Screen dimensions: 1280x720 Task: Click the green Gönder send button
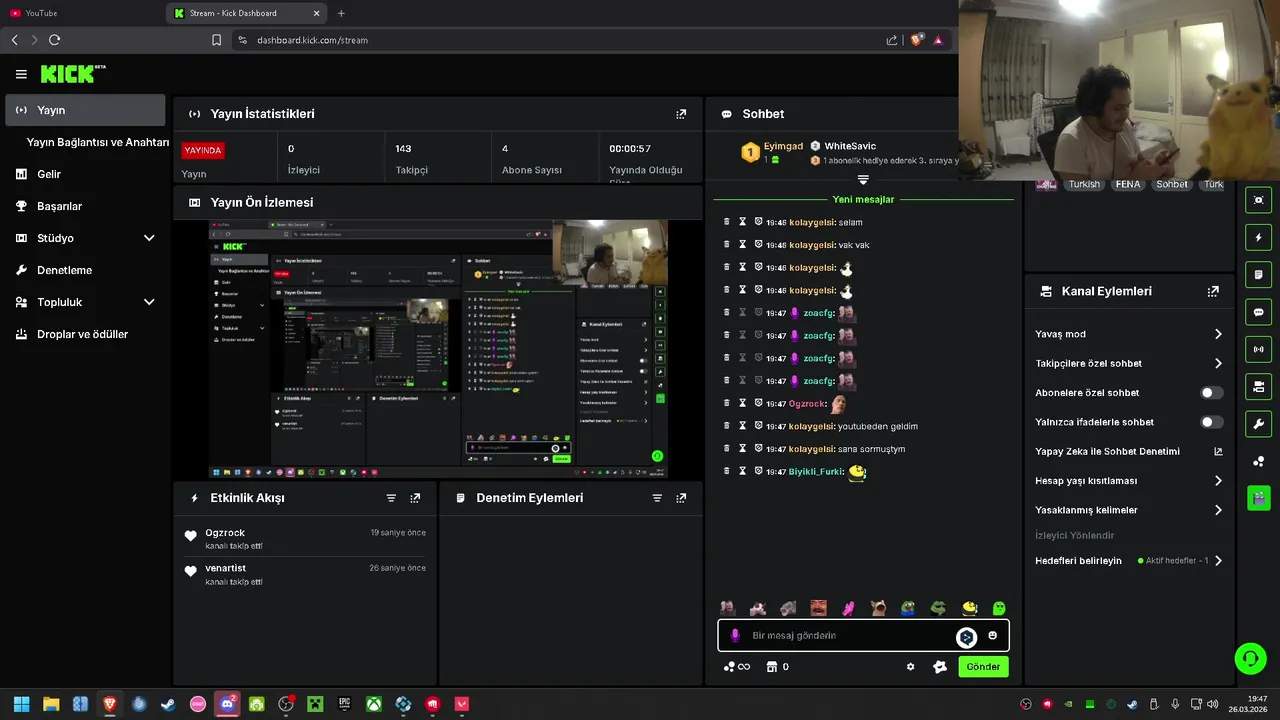983,667
